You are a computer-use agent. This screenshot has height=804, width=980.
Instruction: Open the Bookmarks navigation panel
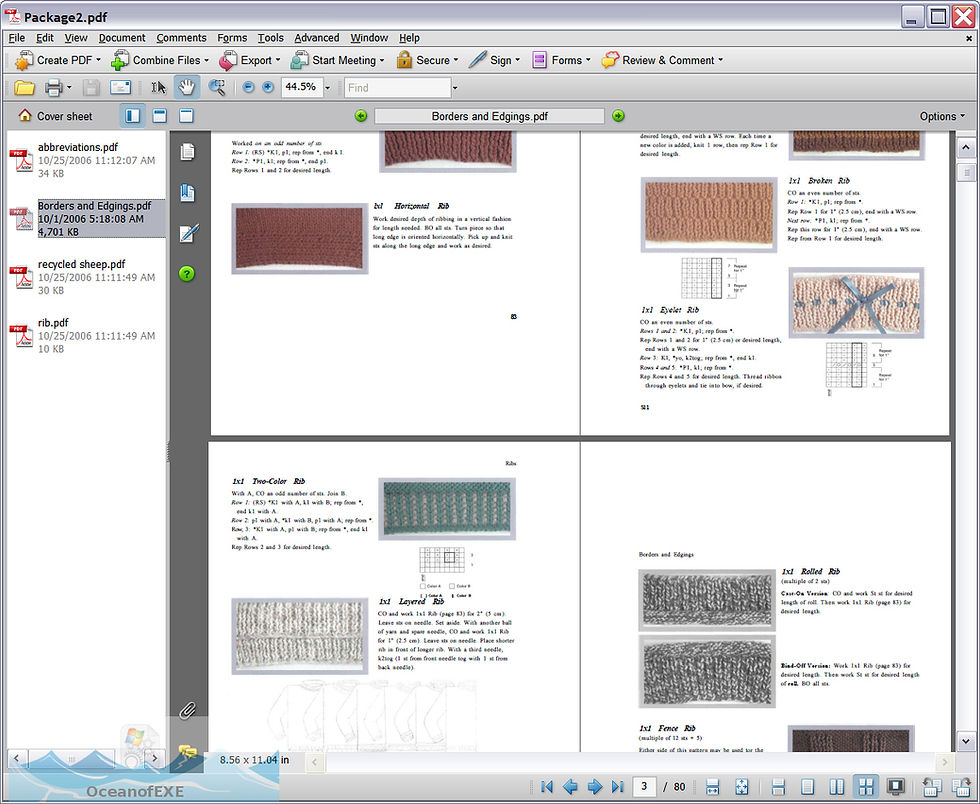point(188,193)
